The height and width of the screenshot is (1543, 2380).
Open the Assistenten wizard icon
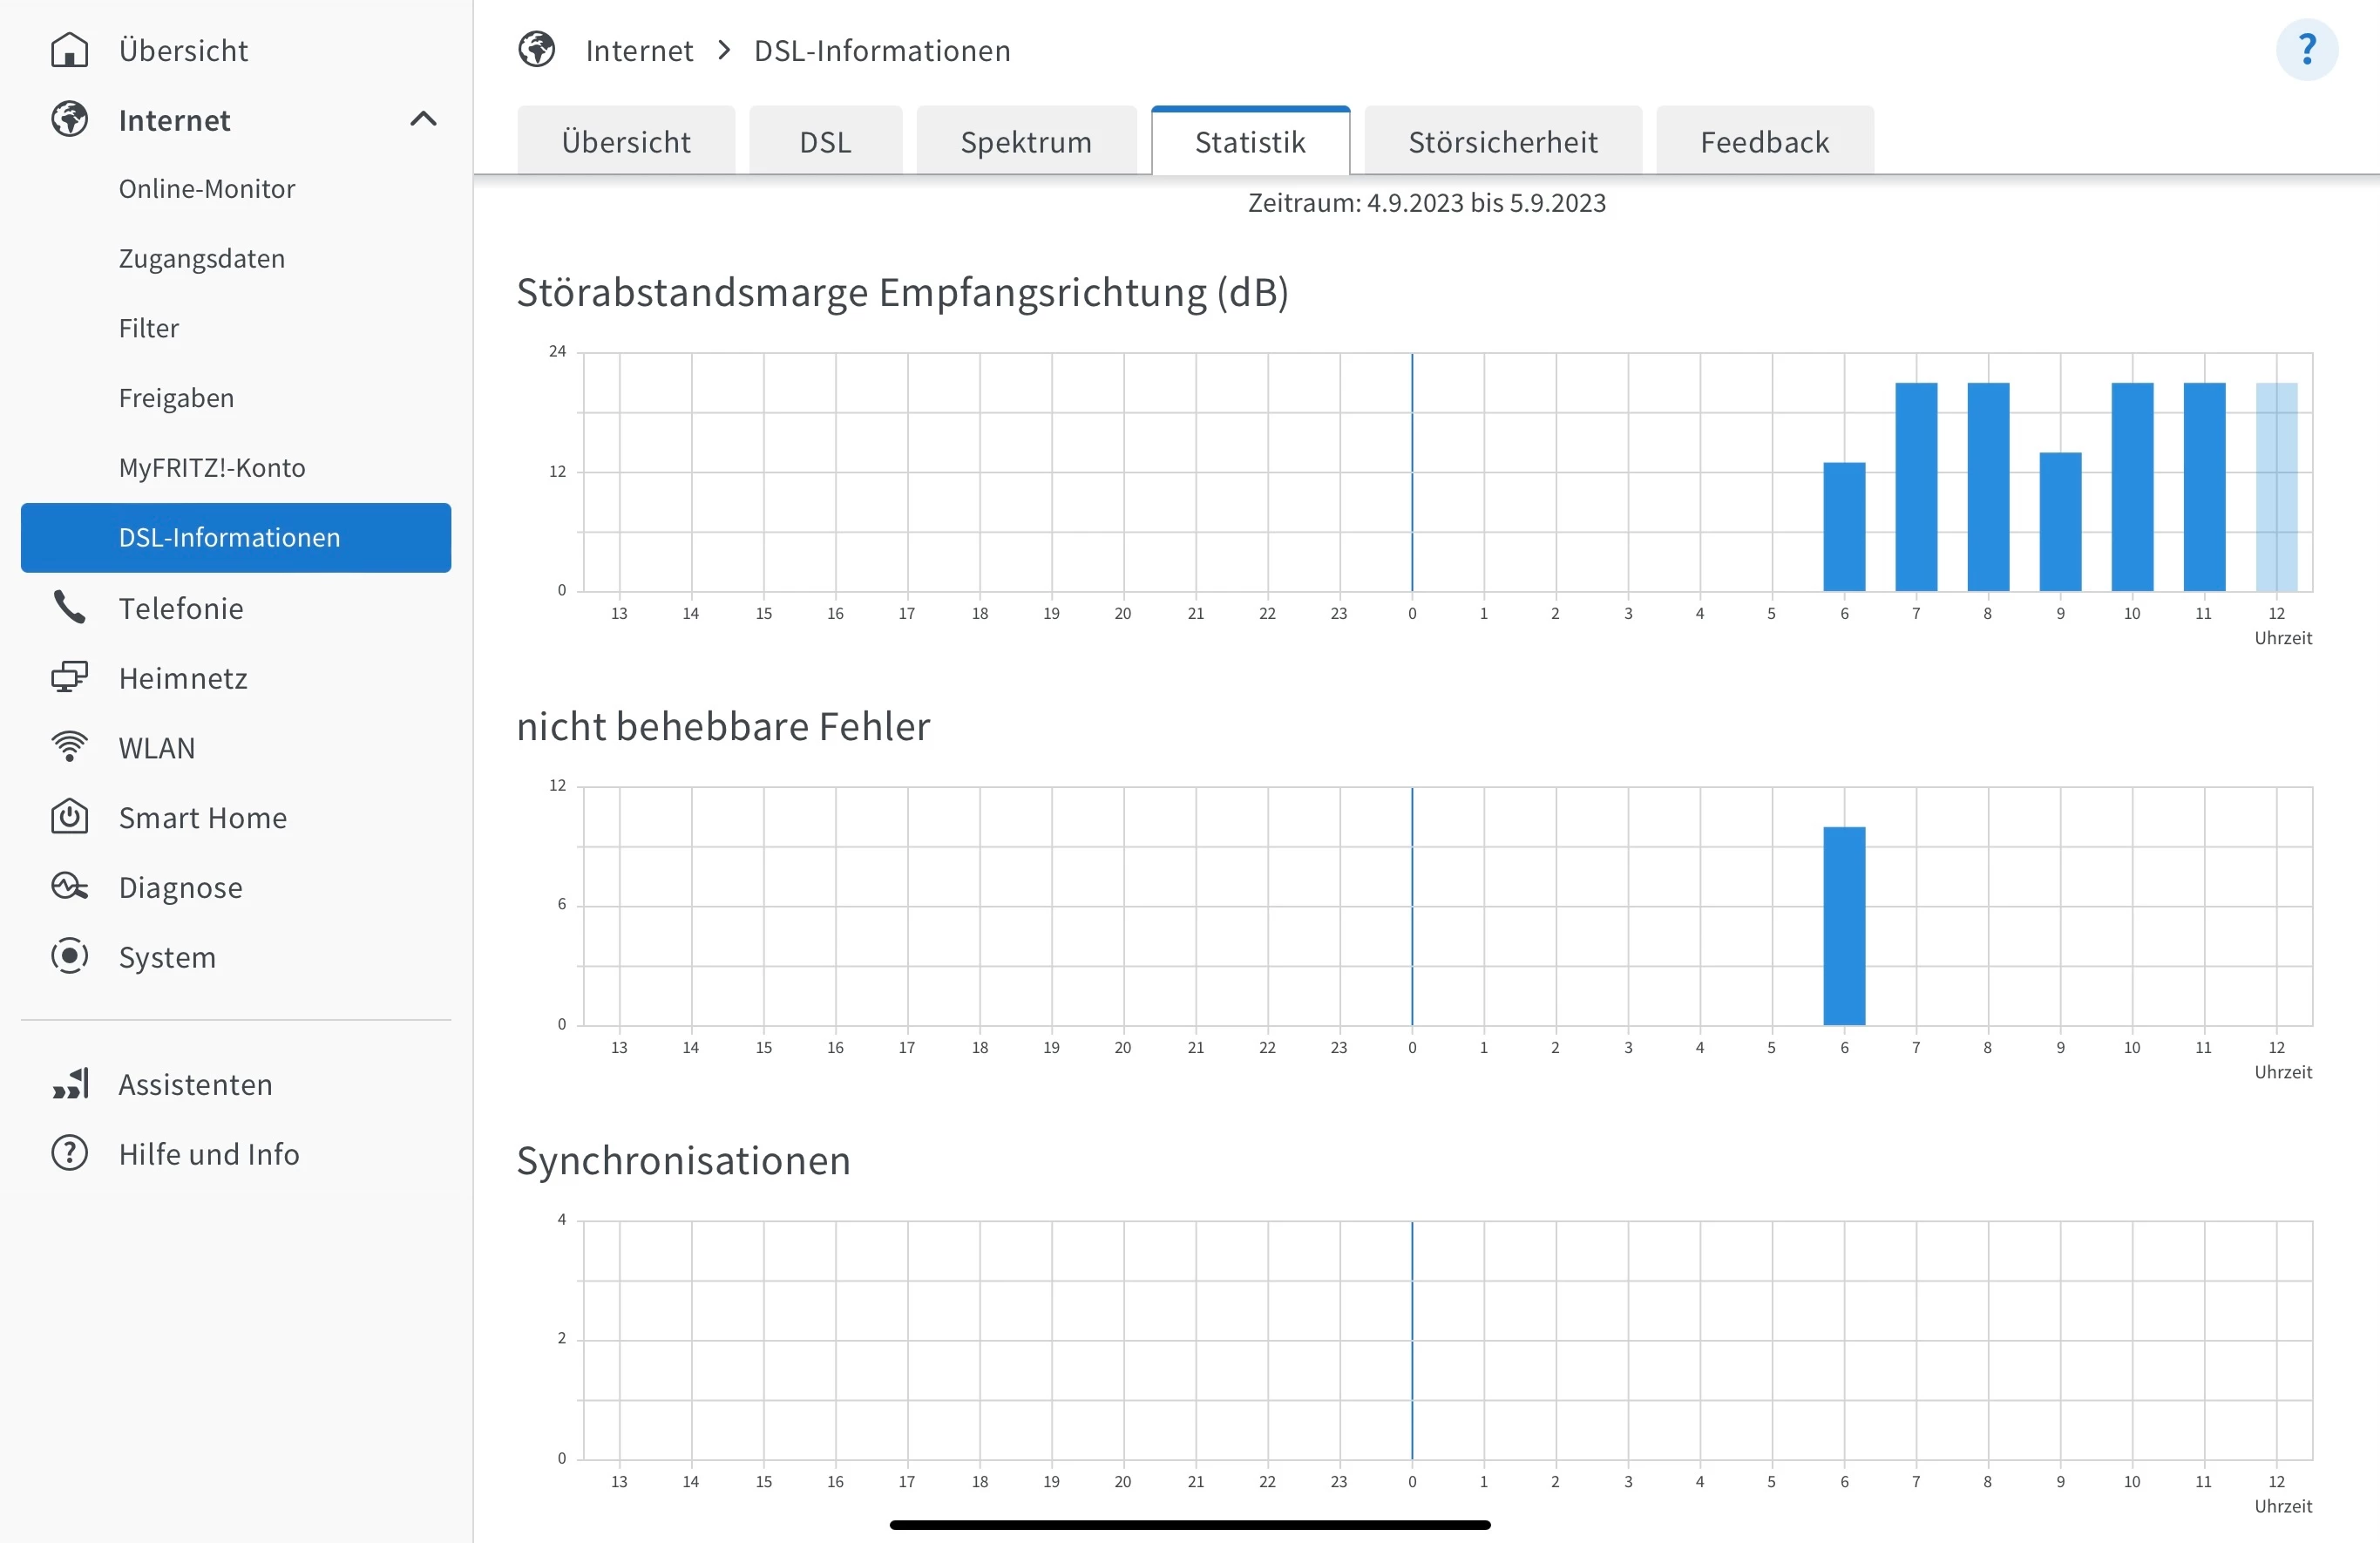[x=71, y=1084]
